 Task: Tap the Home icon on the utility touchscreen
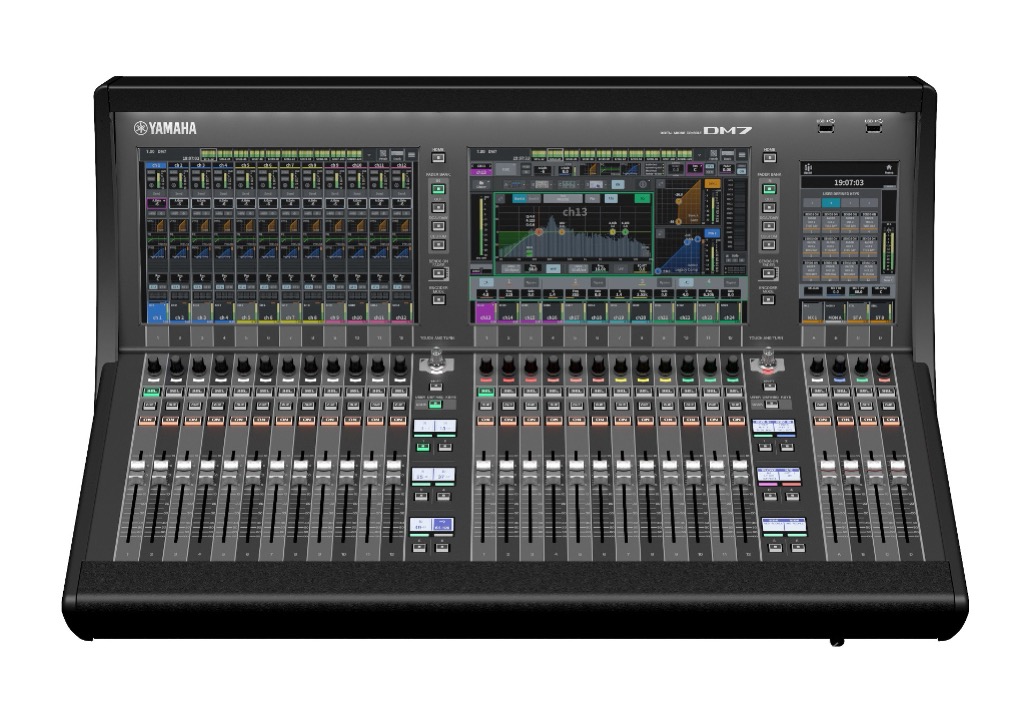click(x=889, y=168)
